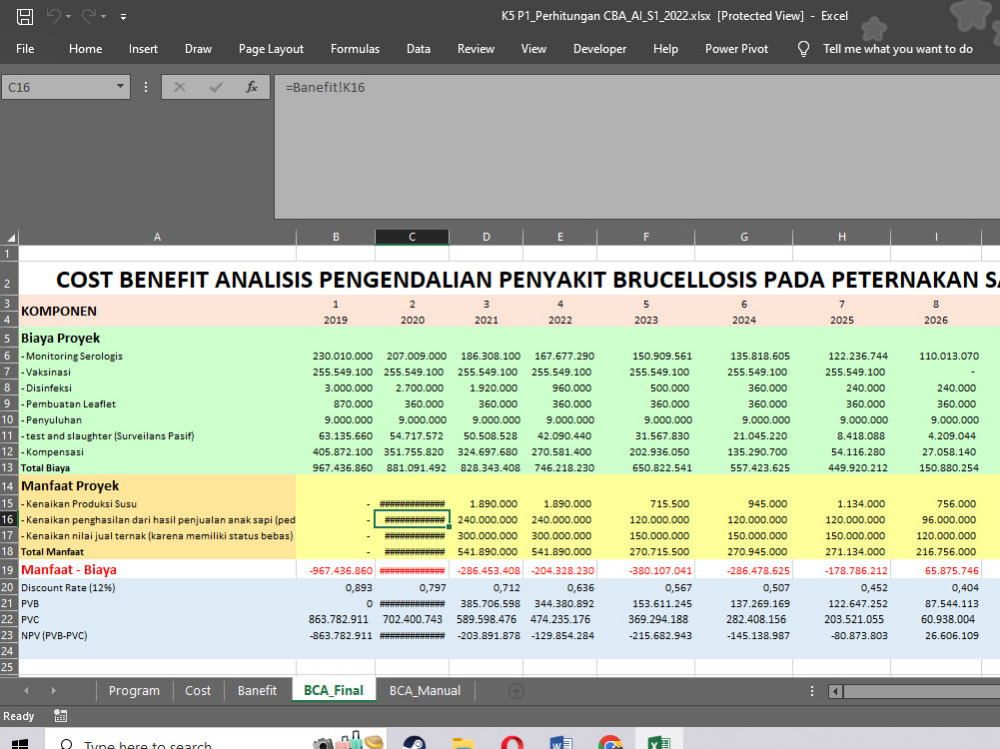The width and height of the screenshot is (1000, 749).
Task: Click the Cancel X icon in formula bar
Action: coord(180,87)
